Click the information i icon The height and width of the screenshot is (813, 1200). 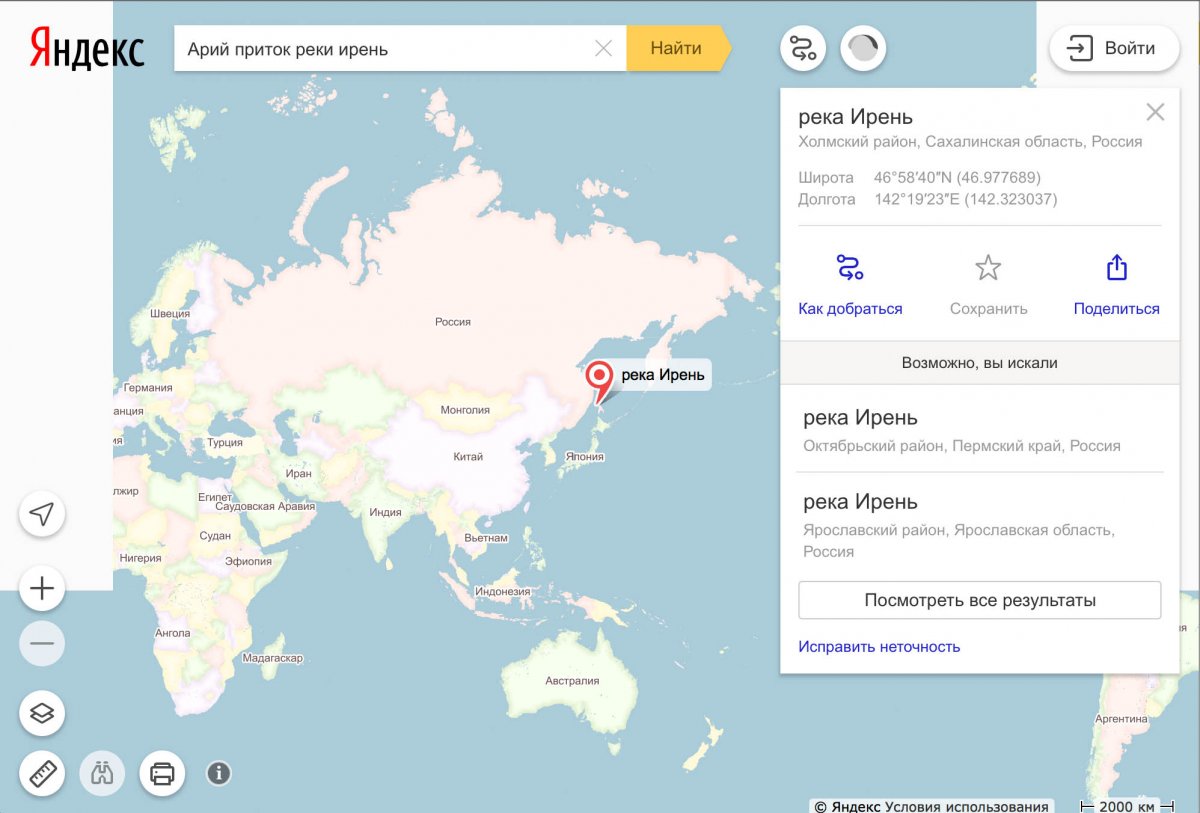point(219,773)
